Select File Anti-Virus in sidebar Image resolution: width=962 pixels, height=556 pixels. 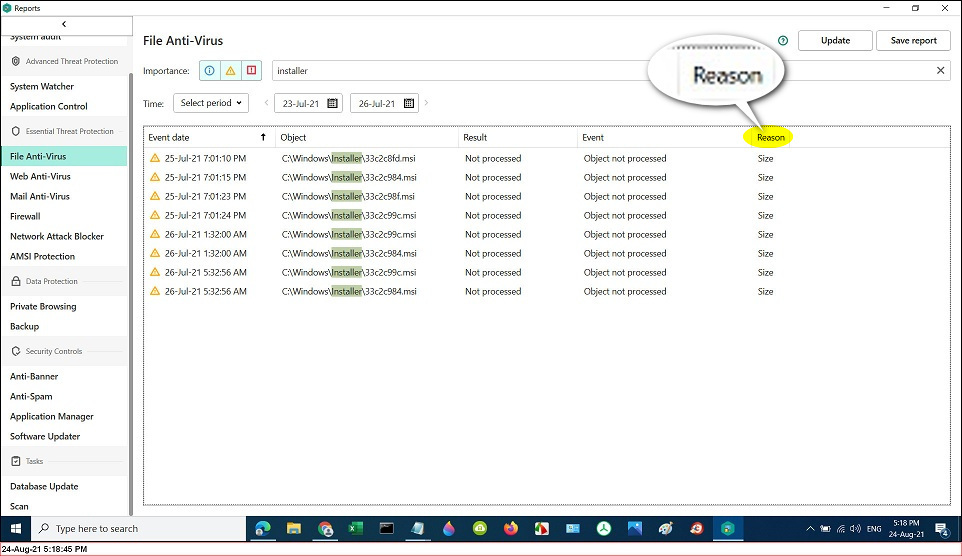pos(64,156)
